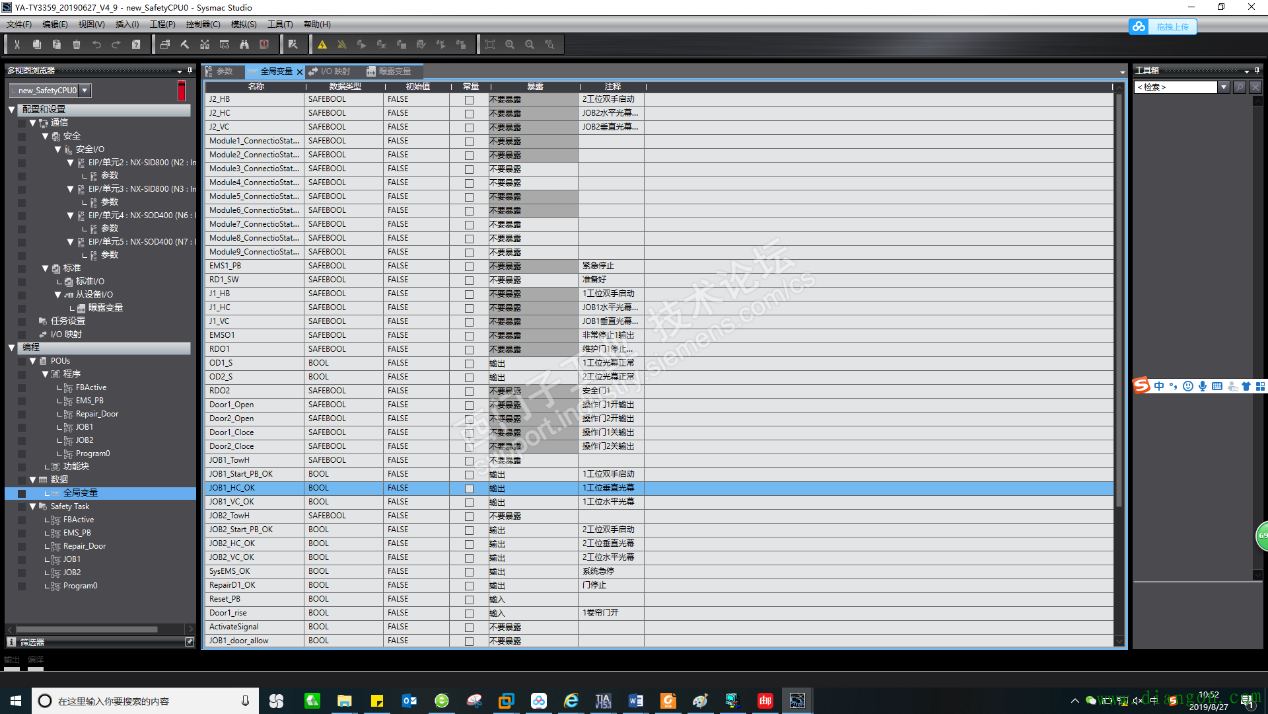Open Microsoft Edge from the taskbar

point(571,701)
